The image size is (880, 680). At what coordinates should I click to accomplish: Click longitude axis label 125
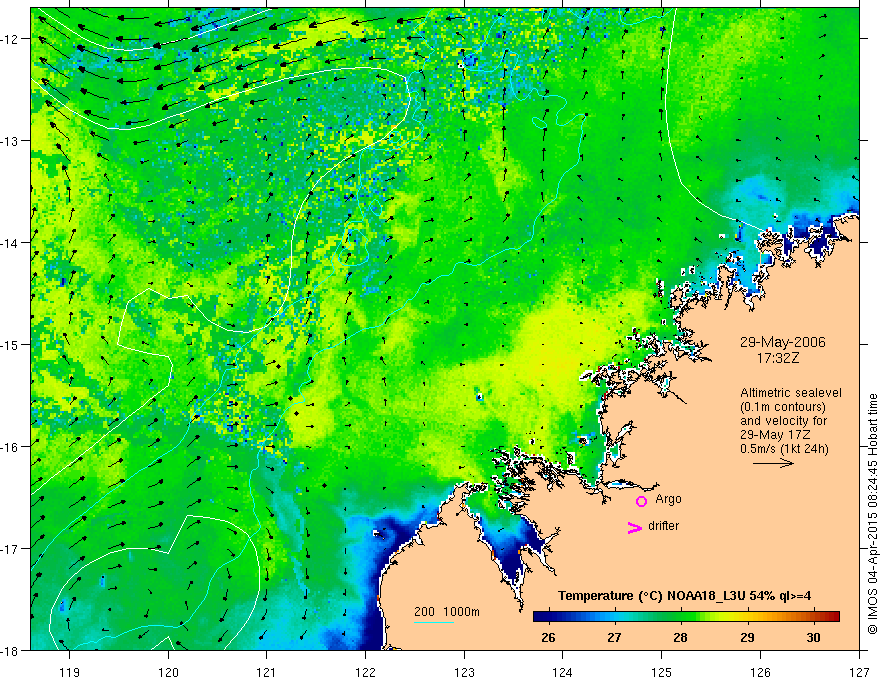tap(662, 672)
